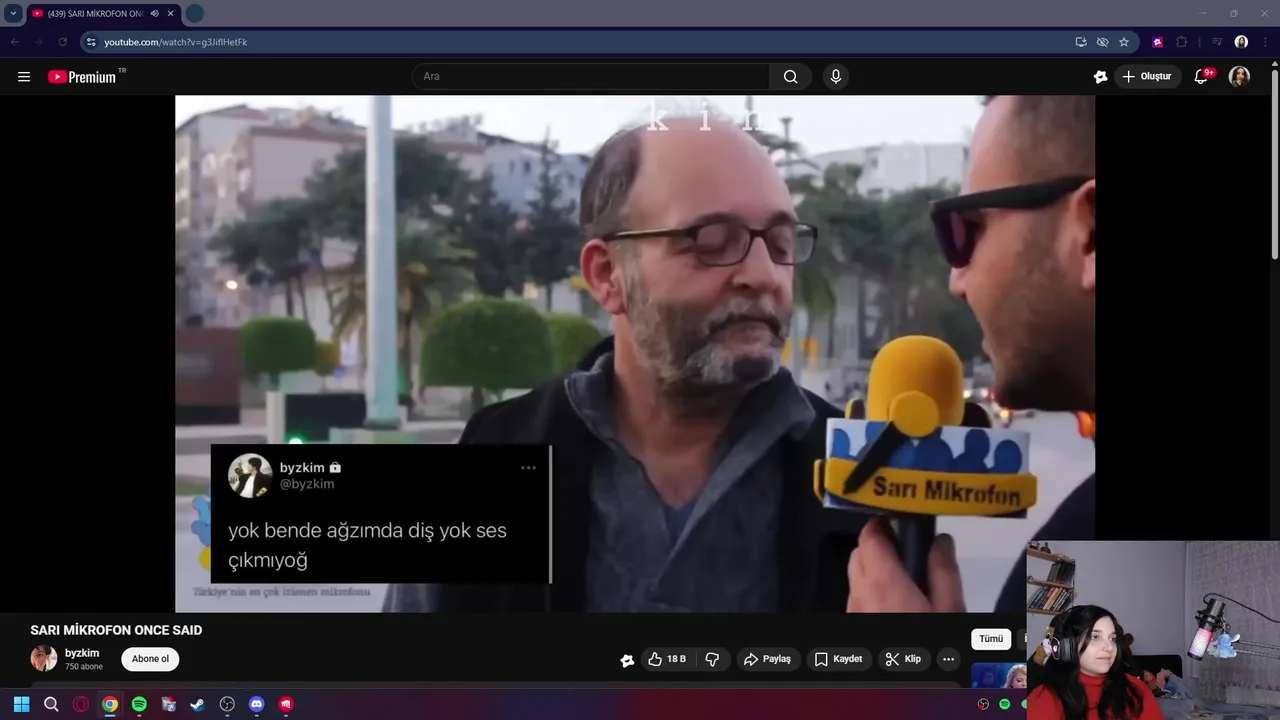Start voice search with the microphone icon

pyautogui.click(x=836, y=77)
